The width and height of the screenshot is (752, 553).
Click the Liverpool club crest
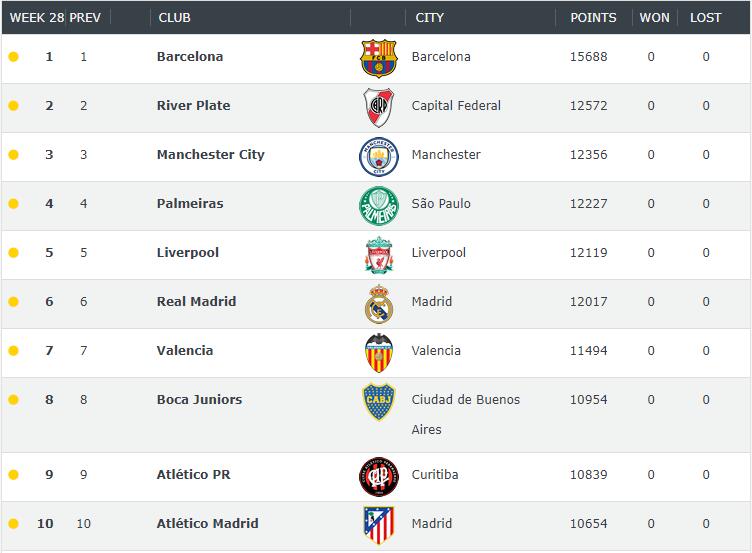tap(379, 255)
